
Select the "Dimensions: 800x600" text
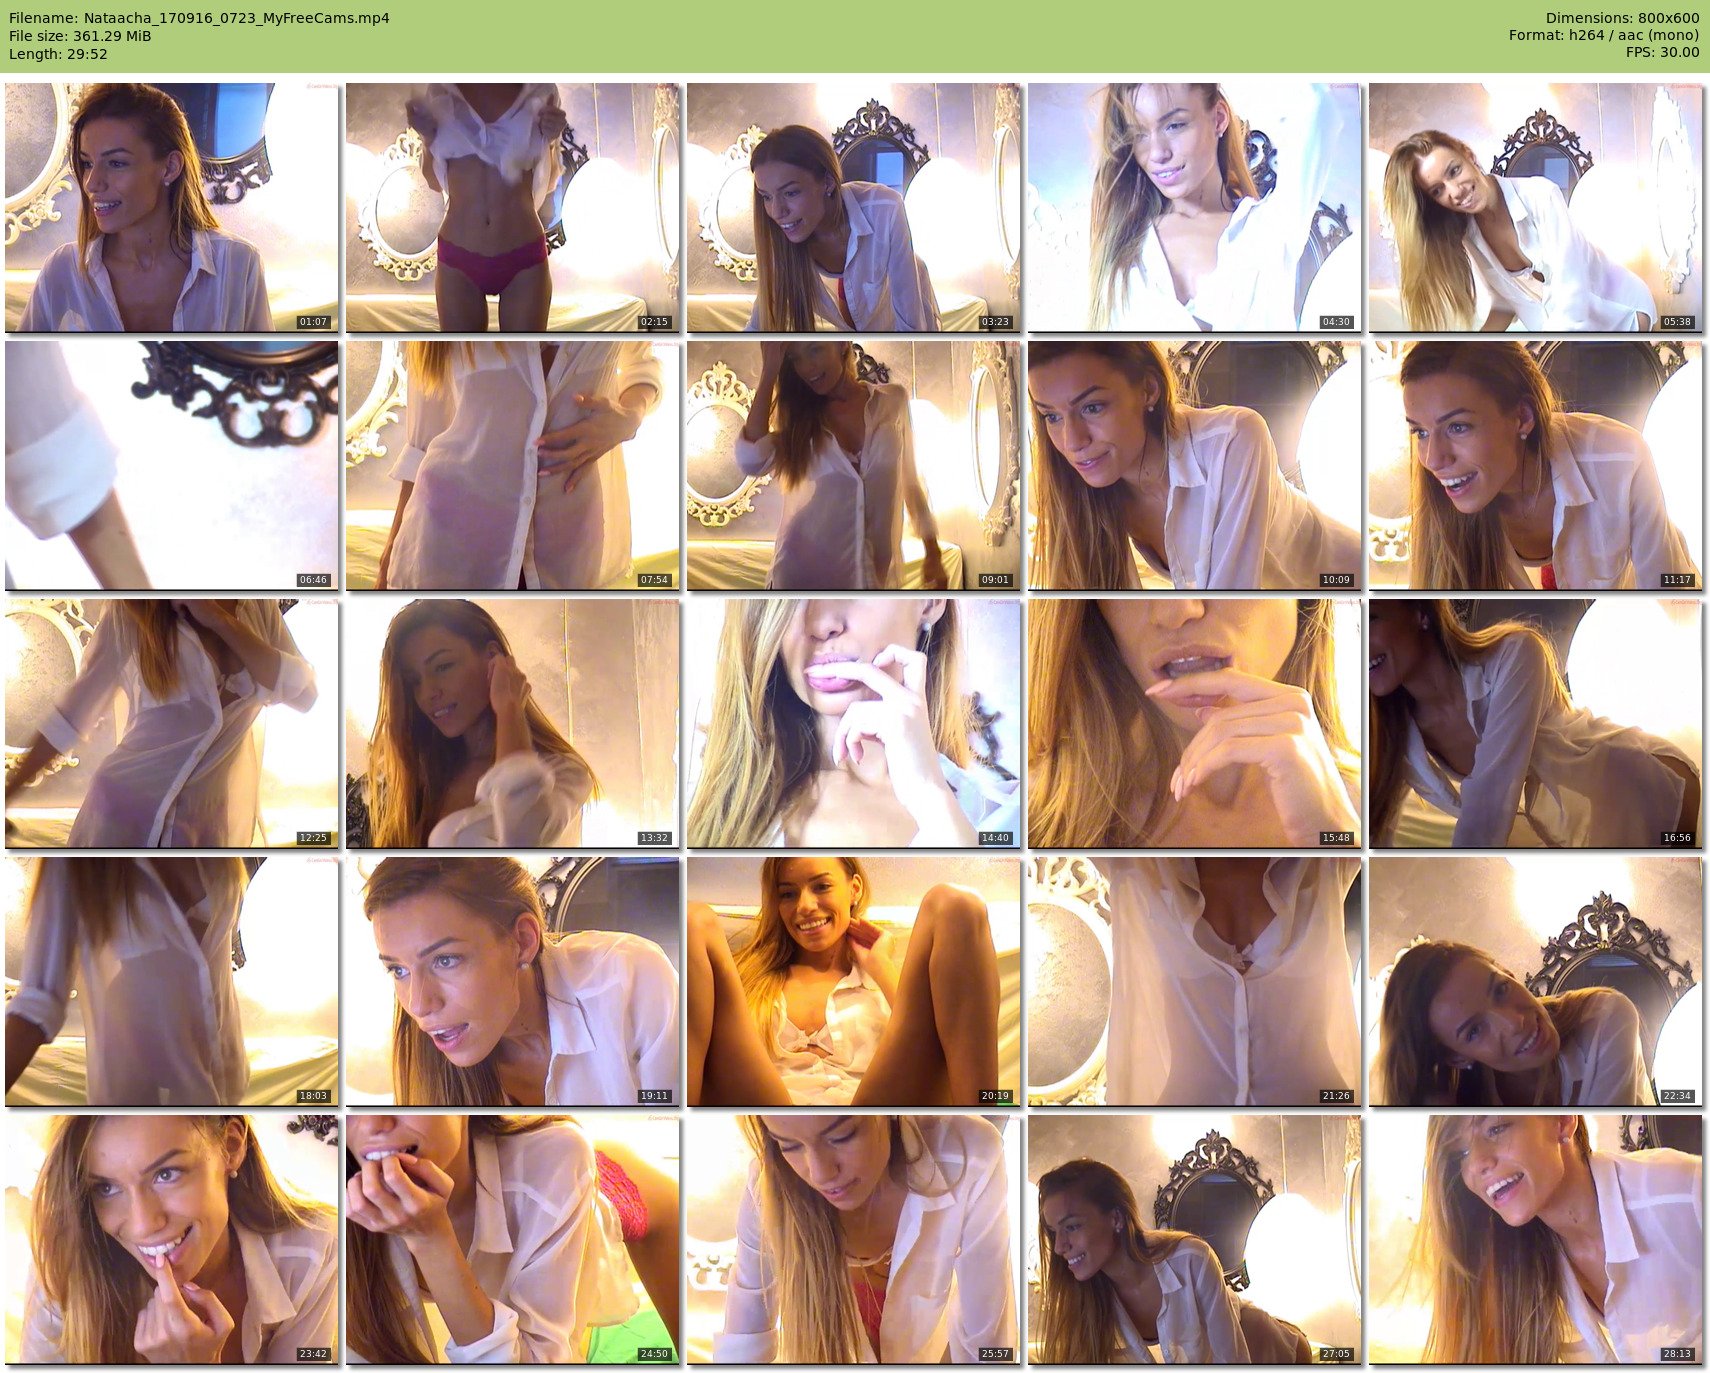click(x=1622, y=18)
